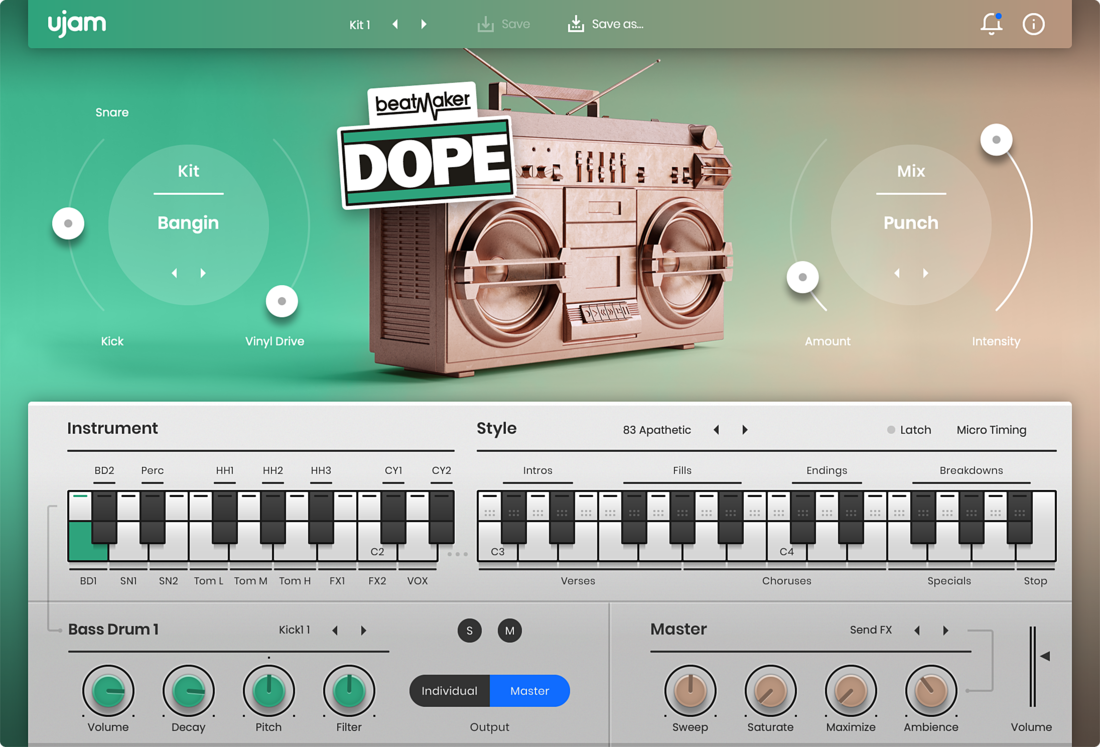Solo Bass Drum 1 with the S button
This screenshot has width=1100, height=747.
click(469, 631)
